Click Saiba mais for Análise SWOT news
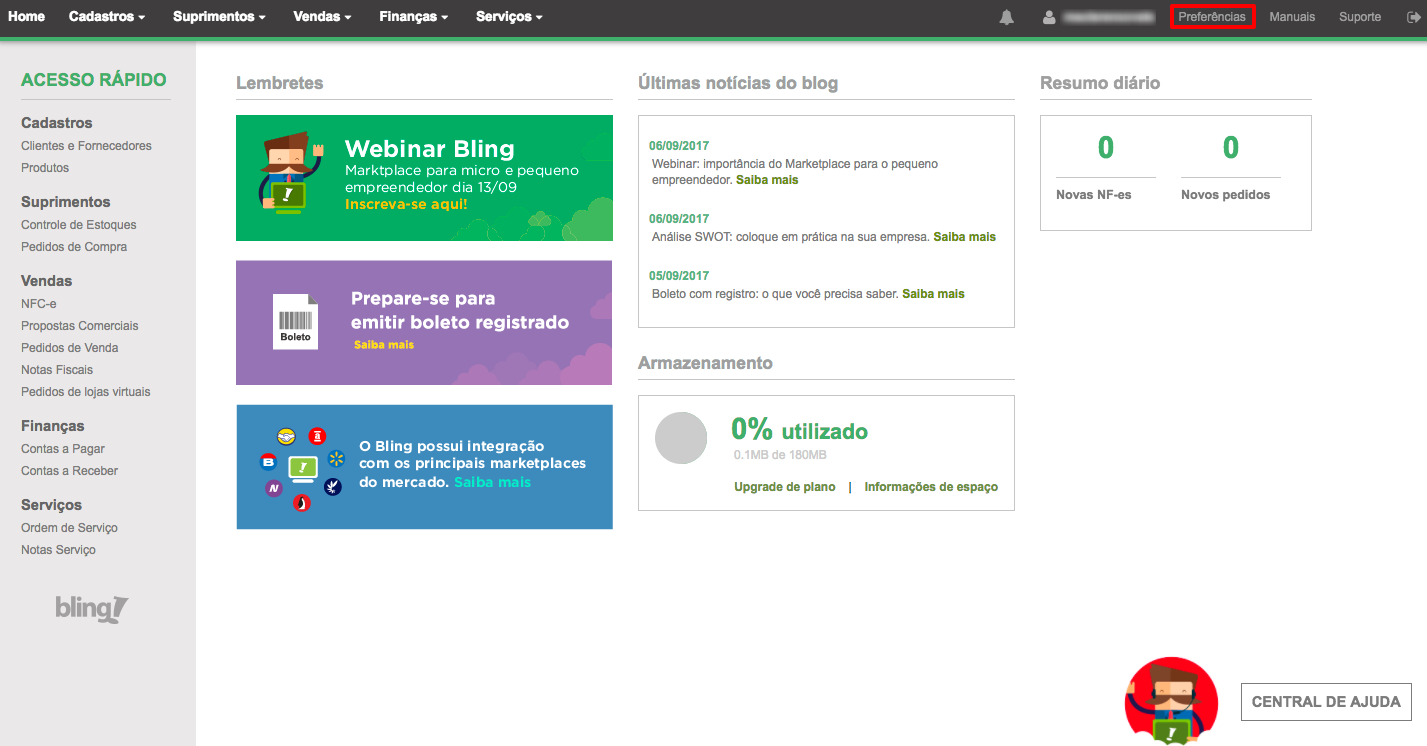Screen dimensions: 1427x746 (x=965, y=237)
